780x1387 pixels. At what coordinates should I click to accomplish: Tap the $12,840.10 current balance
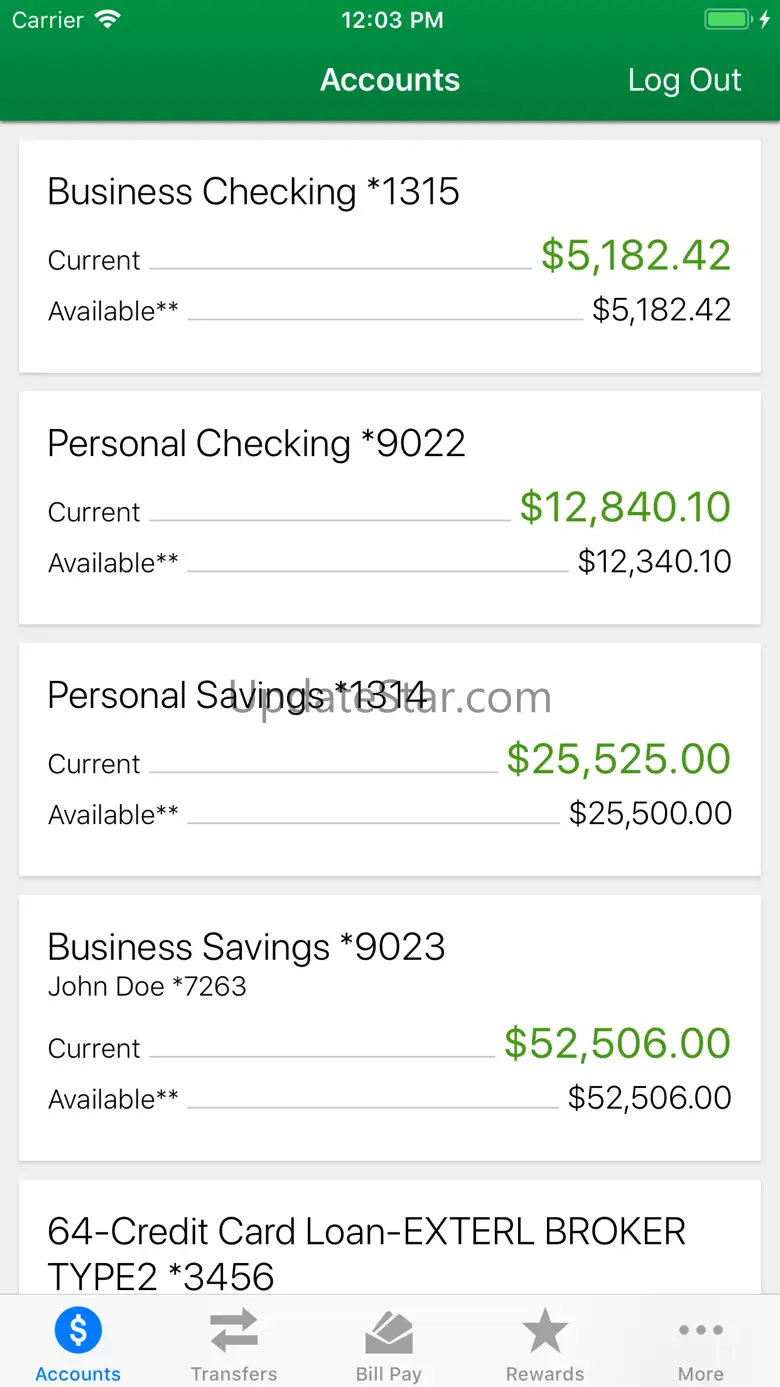[x=625, y=508]
